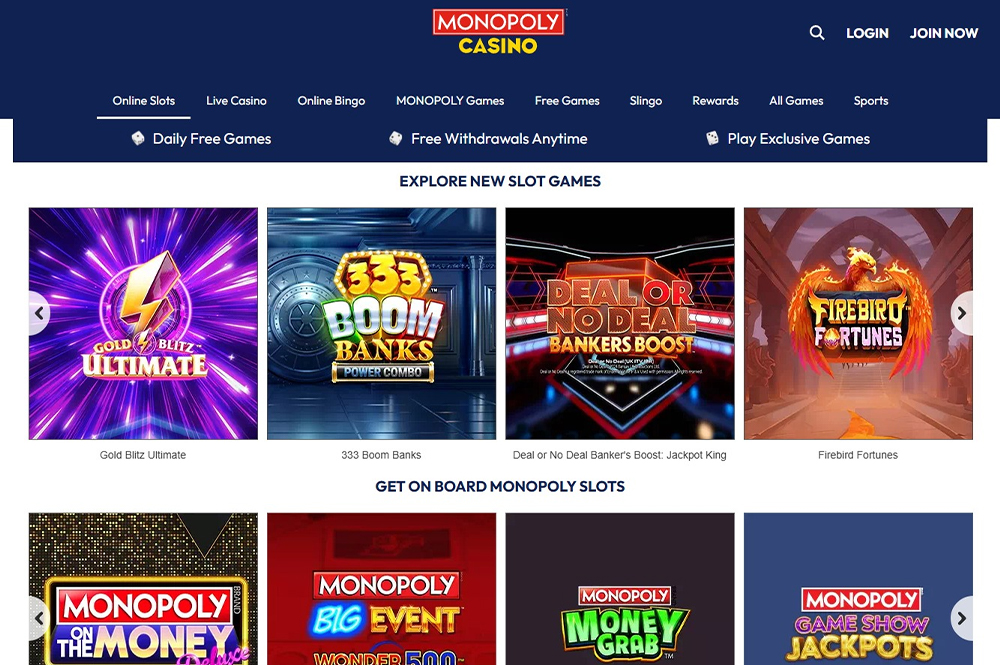Select the Monopoly Big Event game tile
This screenshot has height=665, width=1000.
[x=381, y=589]
